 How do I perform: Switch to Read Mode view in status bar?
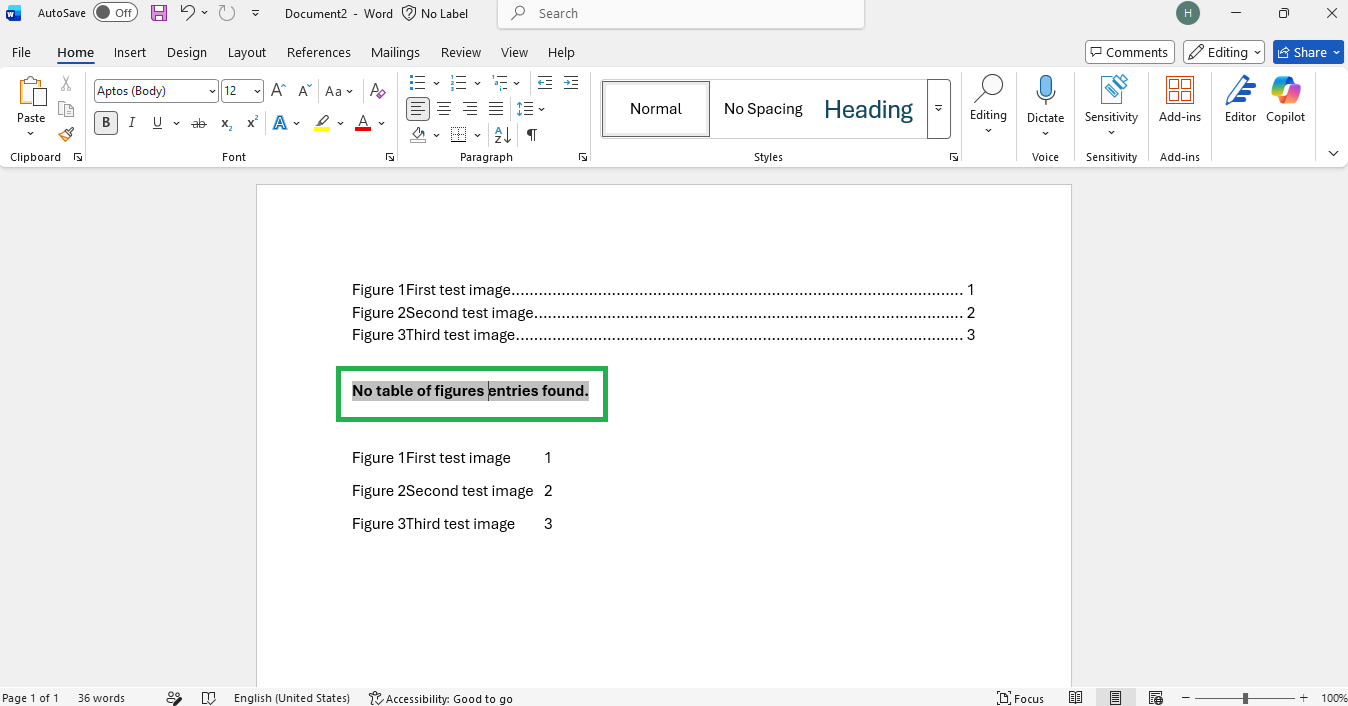tap(1076, 698)
